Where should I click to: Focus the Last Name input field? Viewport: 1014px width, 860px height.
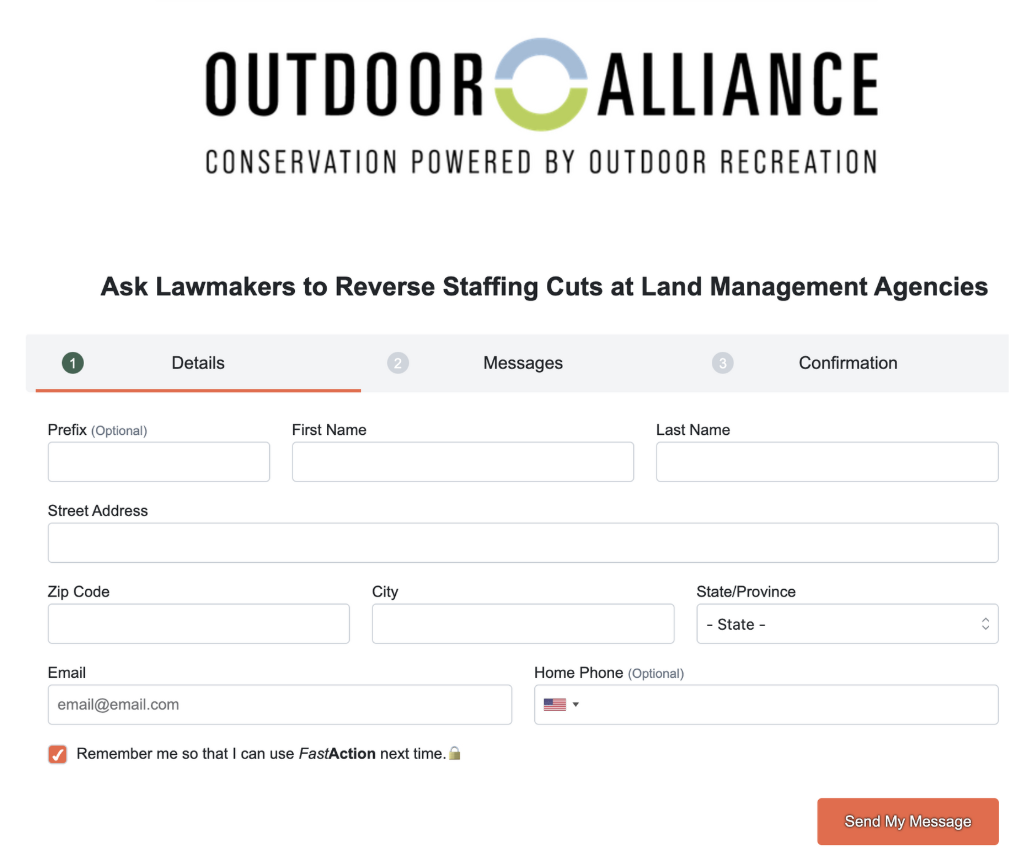(827, 462)
